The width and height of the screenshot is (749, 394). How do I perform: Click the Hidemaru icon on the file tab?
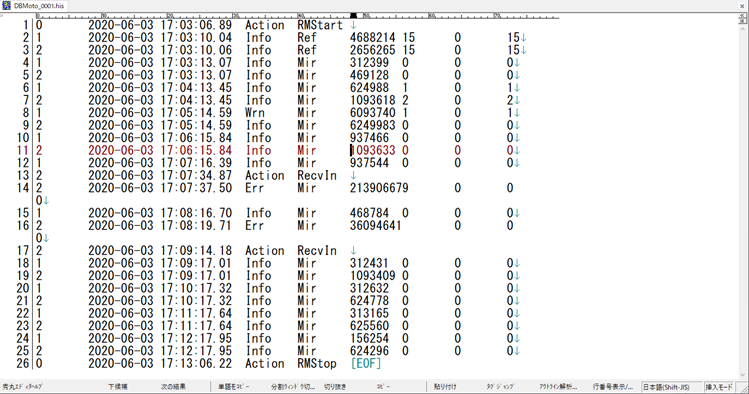point(7,6)
